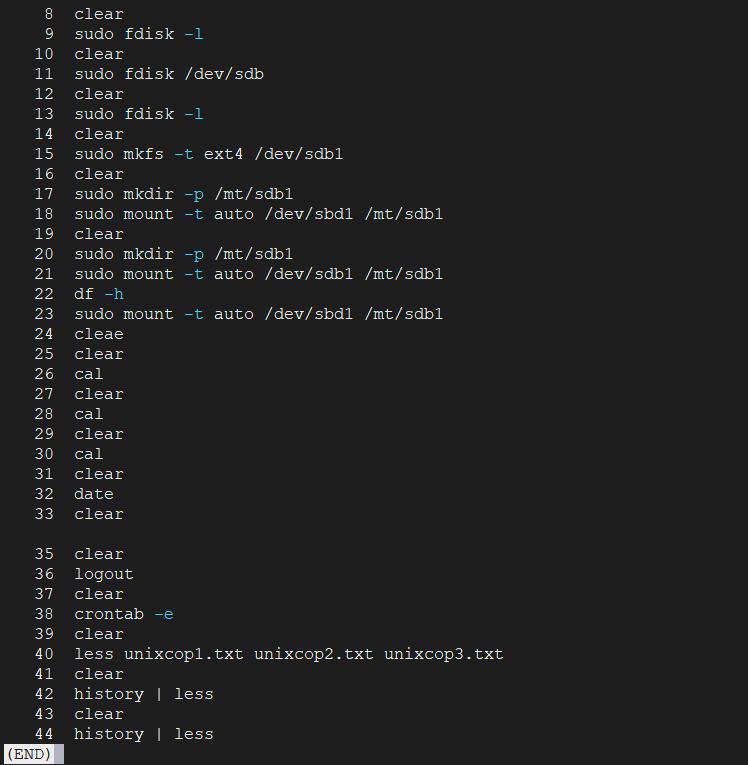Click line 23 mount command with sbd1
Screen dimensions: 748x765
[259, 314]
